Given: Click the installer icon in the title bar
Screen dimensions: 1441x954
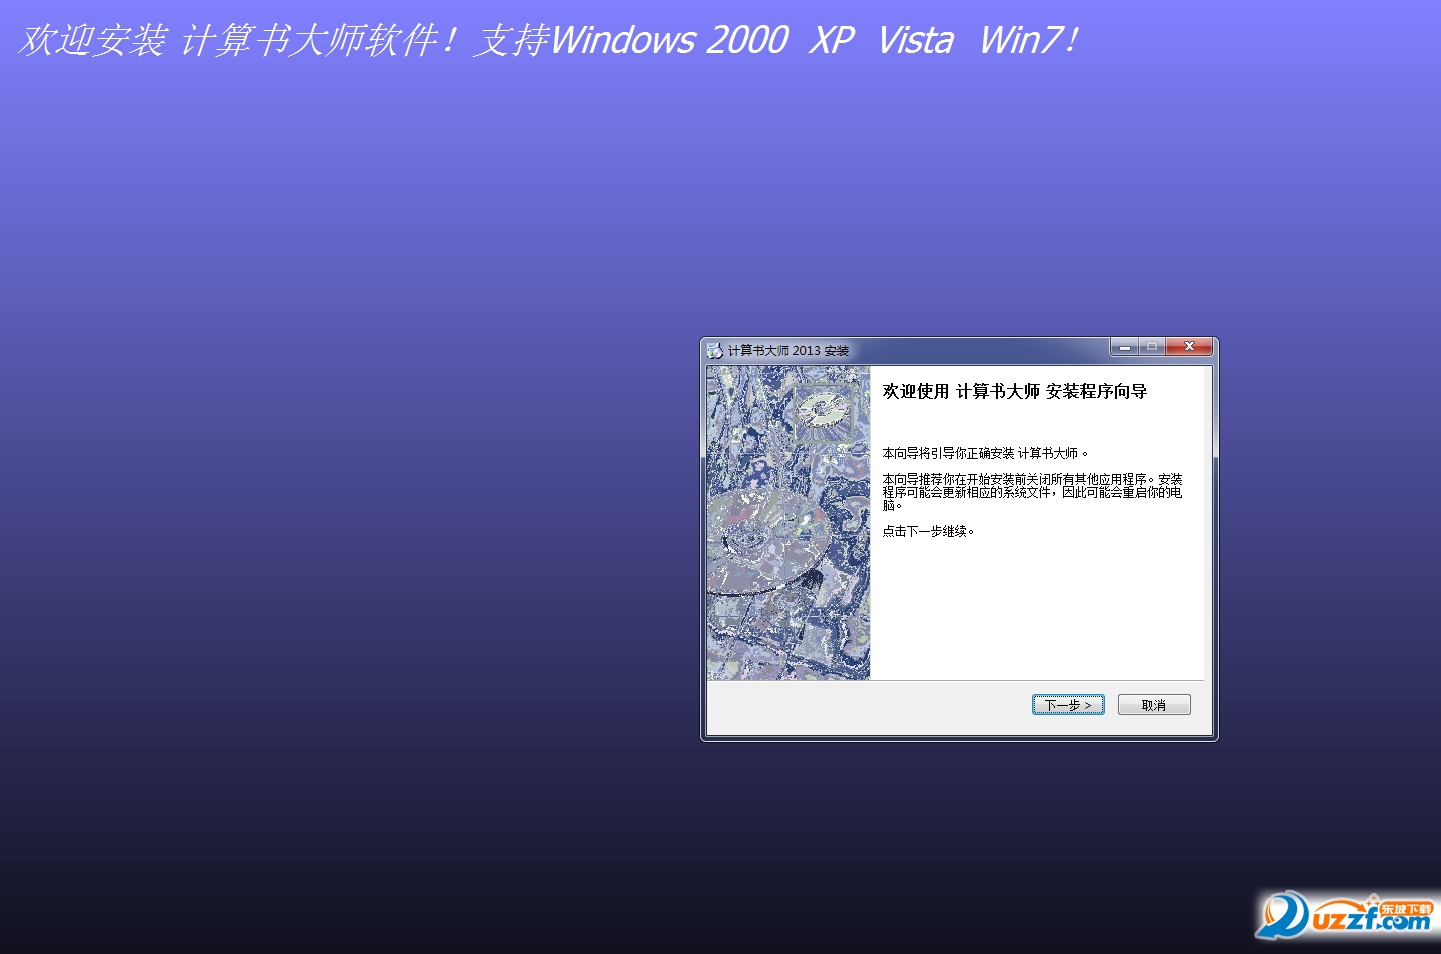Looking at the screenshot, I should coord(714,350).
